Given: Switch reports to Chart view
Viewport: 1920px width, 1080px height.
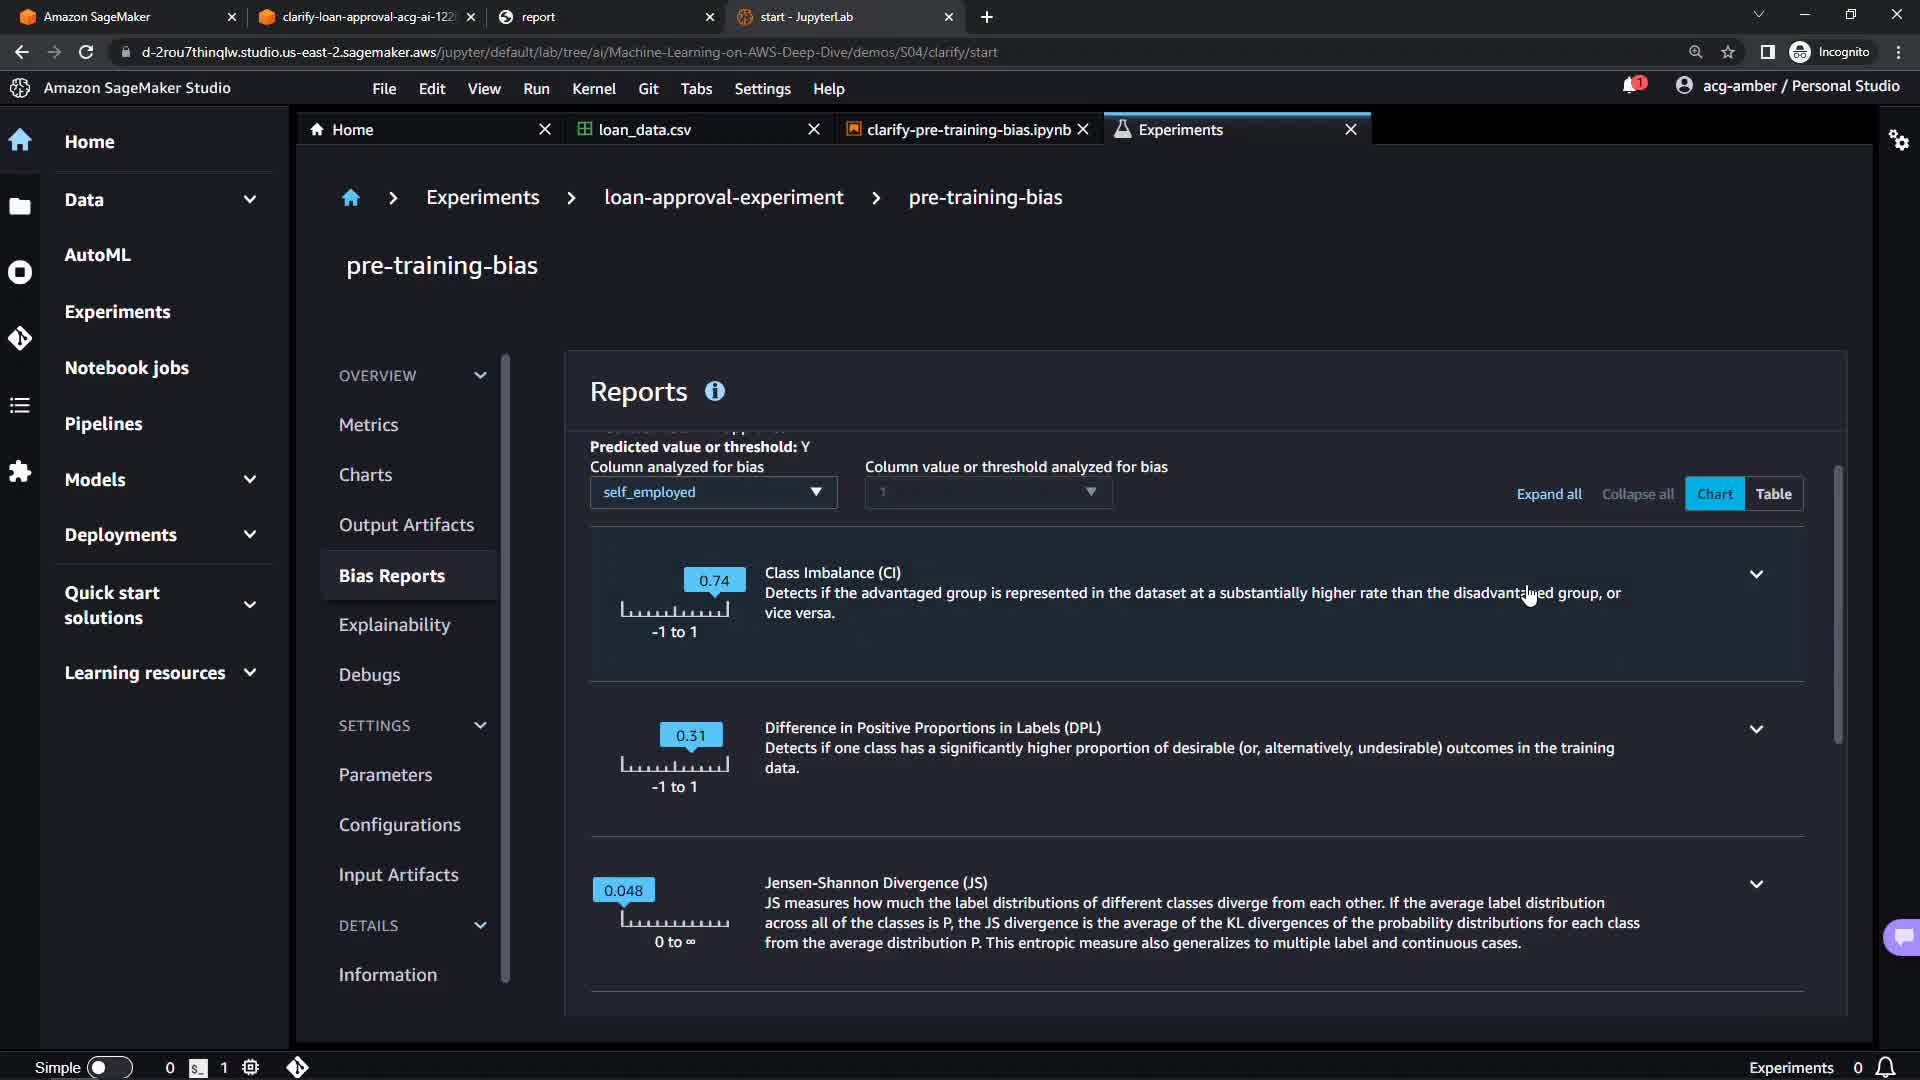Looking at the screenshot, I should (x=1714, y=494).
